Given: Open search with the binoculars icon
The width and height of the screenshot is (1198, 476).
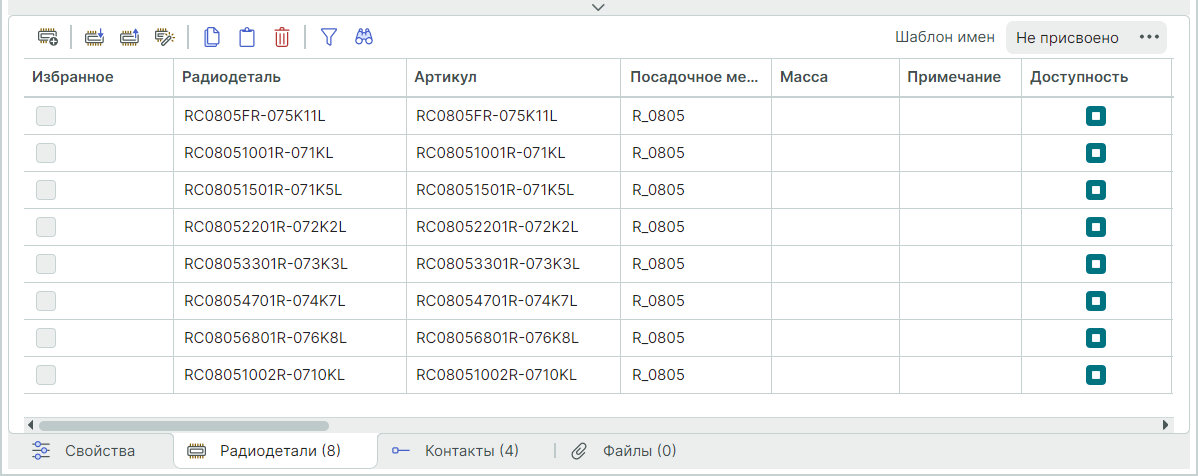Looking at the screenshot, I should point(364,37).
